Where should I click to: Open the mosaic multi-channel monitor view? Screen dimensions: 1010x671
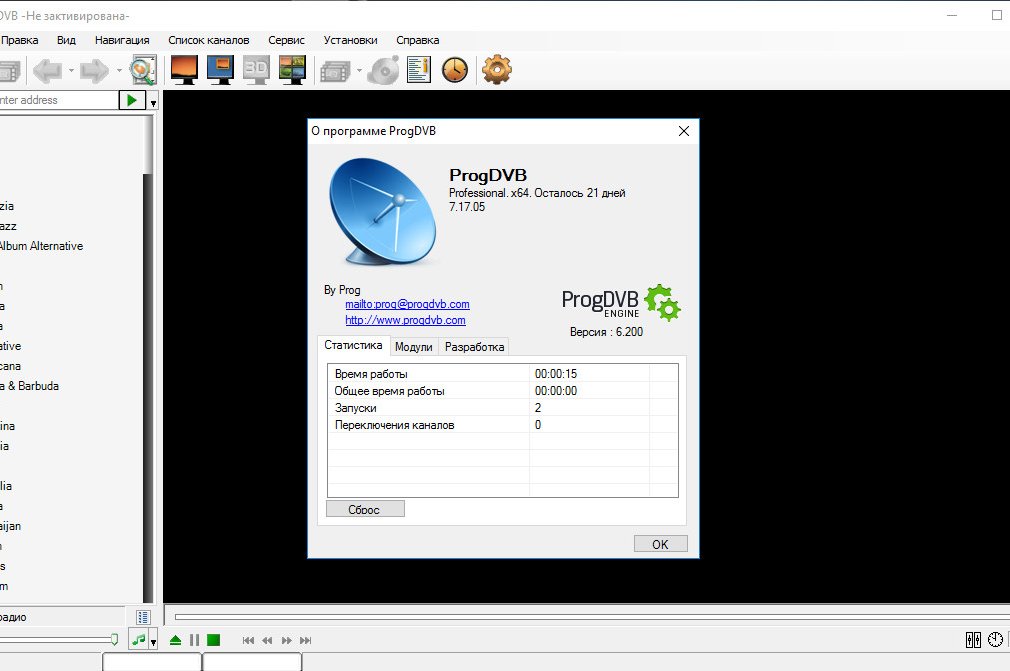292,70
